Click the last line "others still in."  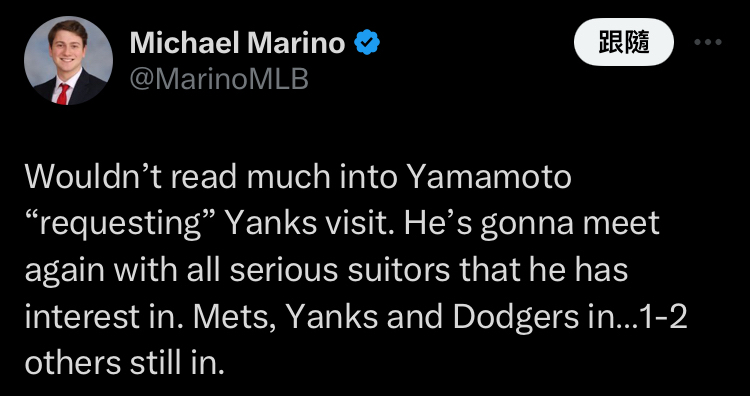pos(124,364)
